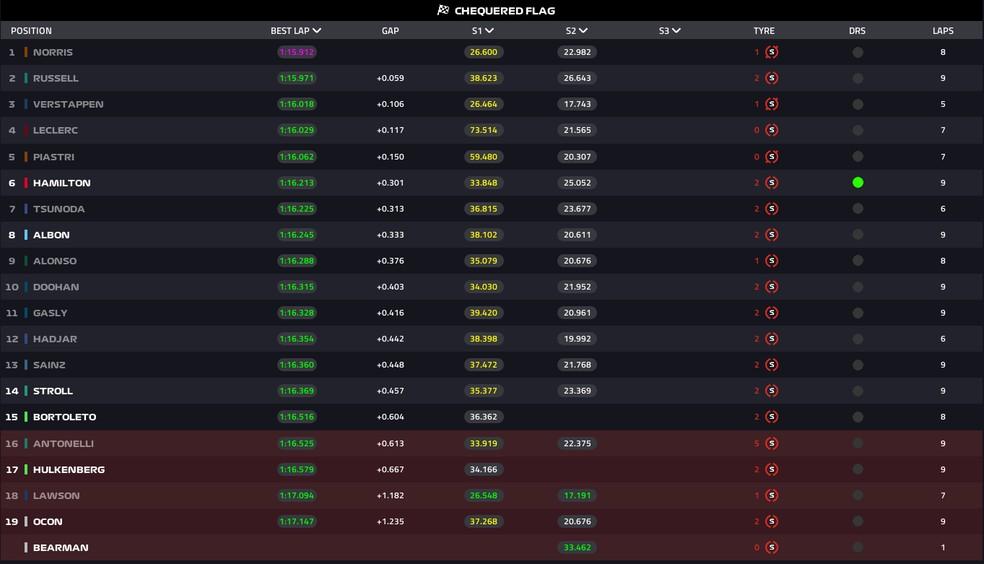The width and height of the screenshot is (984, 564).
Task: Open the S2 column dropdown
Action: (584, 30)
